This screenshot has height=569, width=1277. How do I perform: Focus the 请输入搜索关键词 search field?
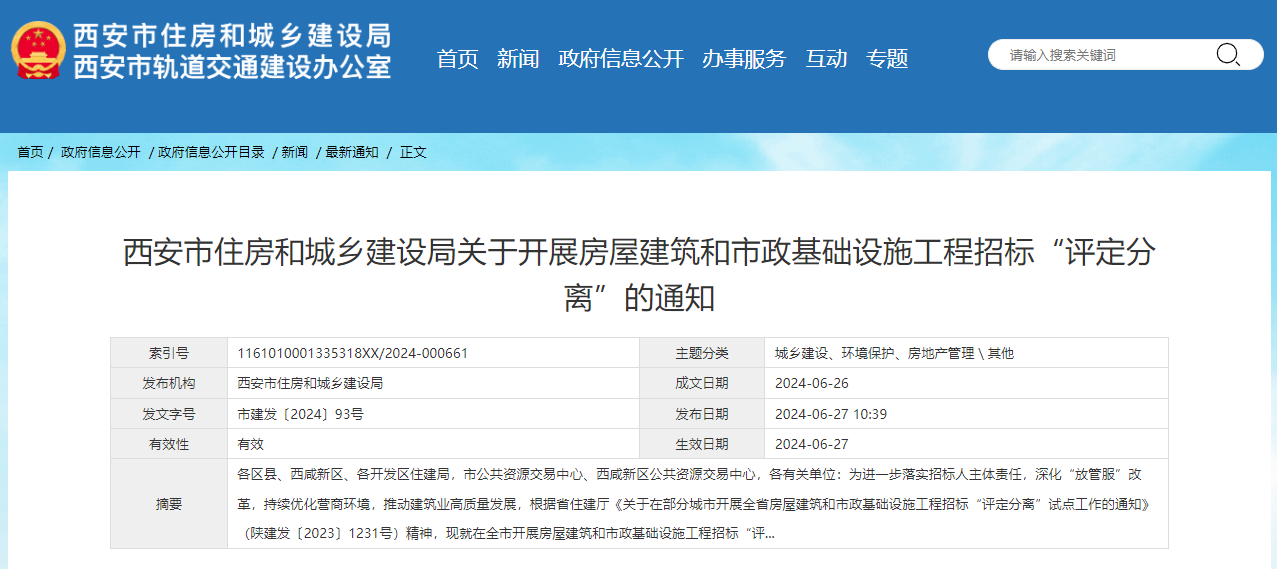pyautogui.click(x=1100, y=55)
